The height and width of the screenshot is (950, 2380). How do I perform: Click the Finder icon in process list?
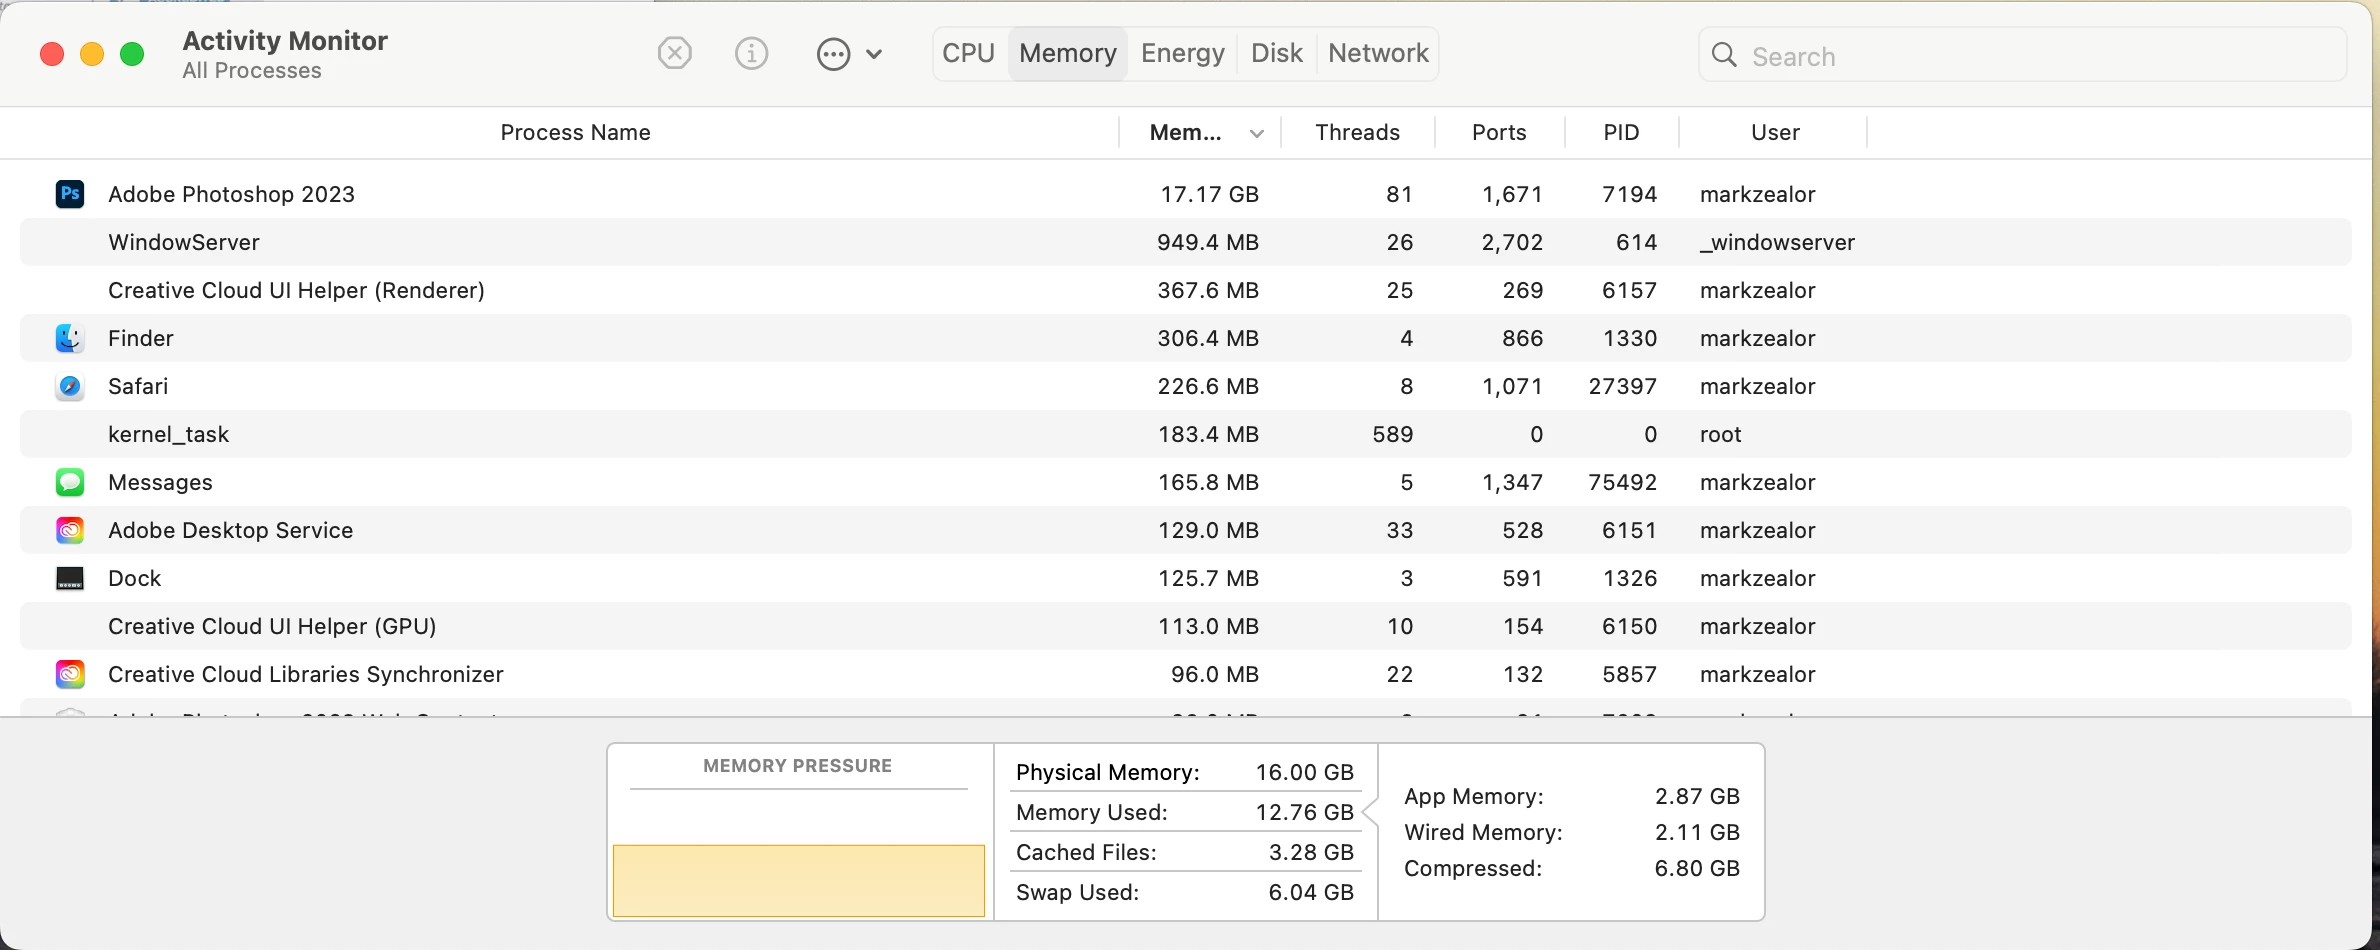70,338
